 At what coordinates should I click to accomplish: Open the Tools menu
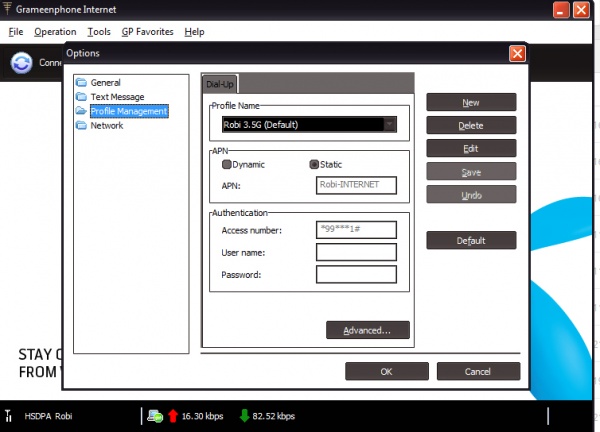[99, 32]
